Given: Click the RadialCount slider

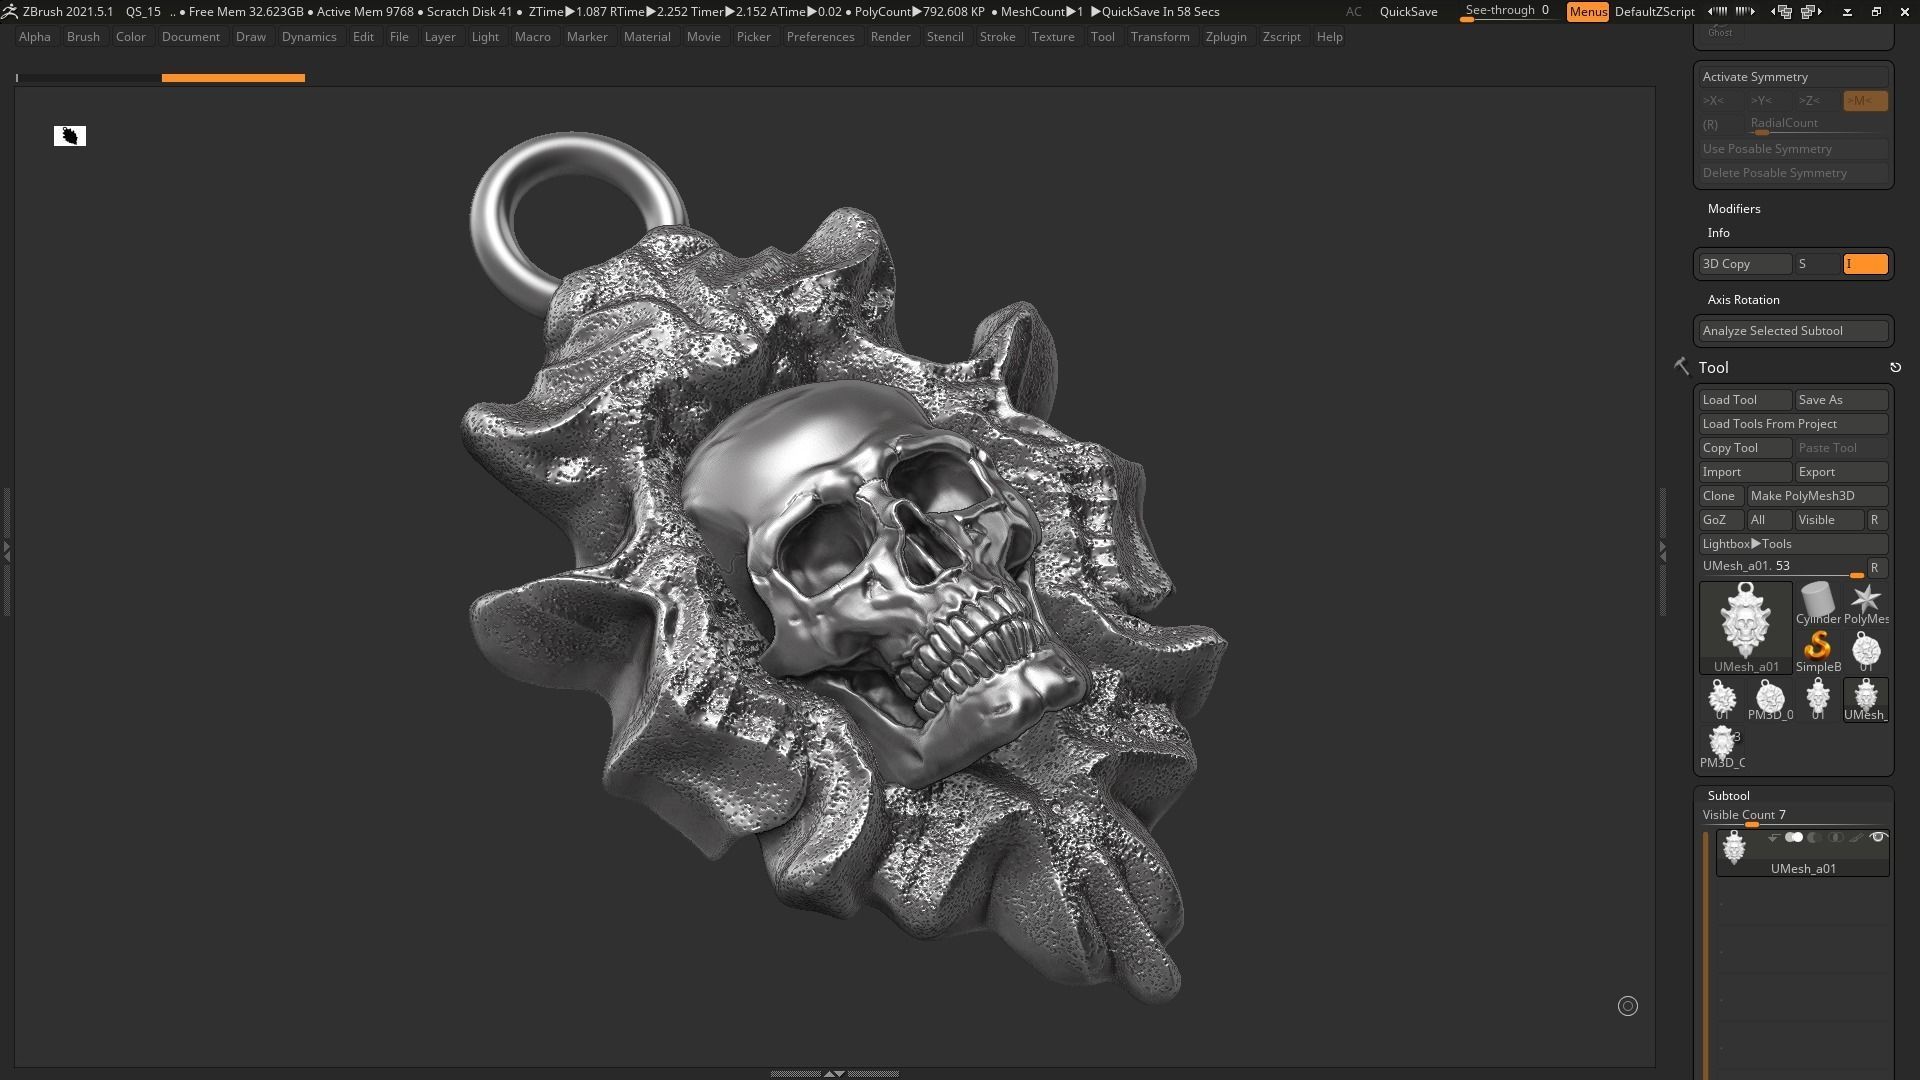Looking at the screenshot, I should tap(1817, 125).
